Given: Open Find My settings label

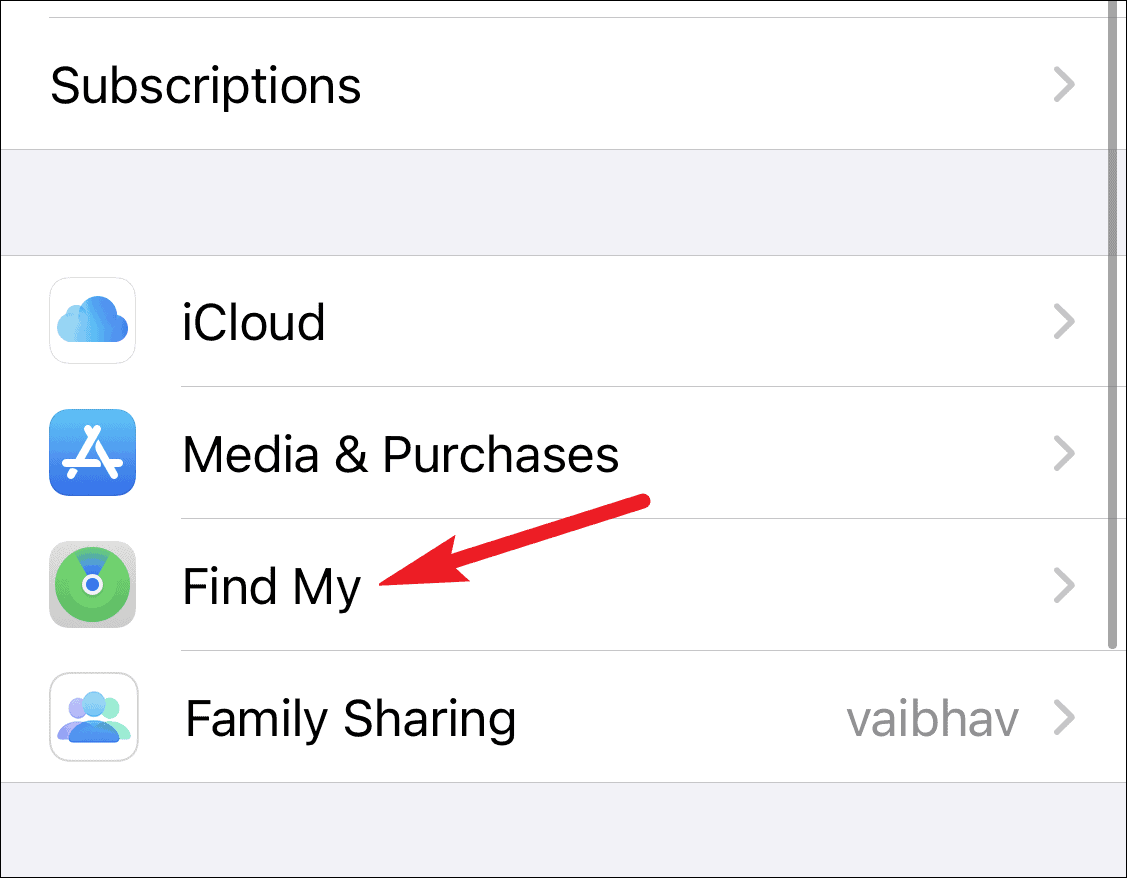Looking at the screenshot, I should 271,588.
